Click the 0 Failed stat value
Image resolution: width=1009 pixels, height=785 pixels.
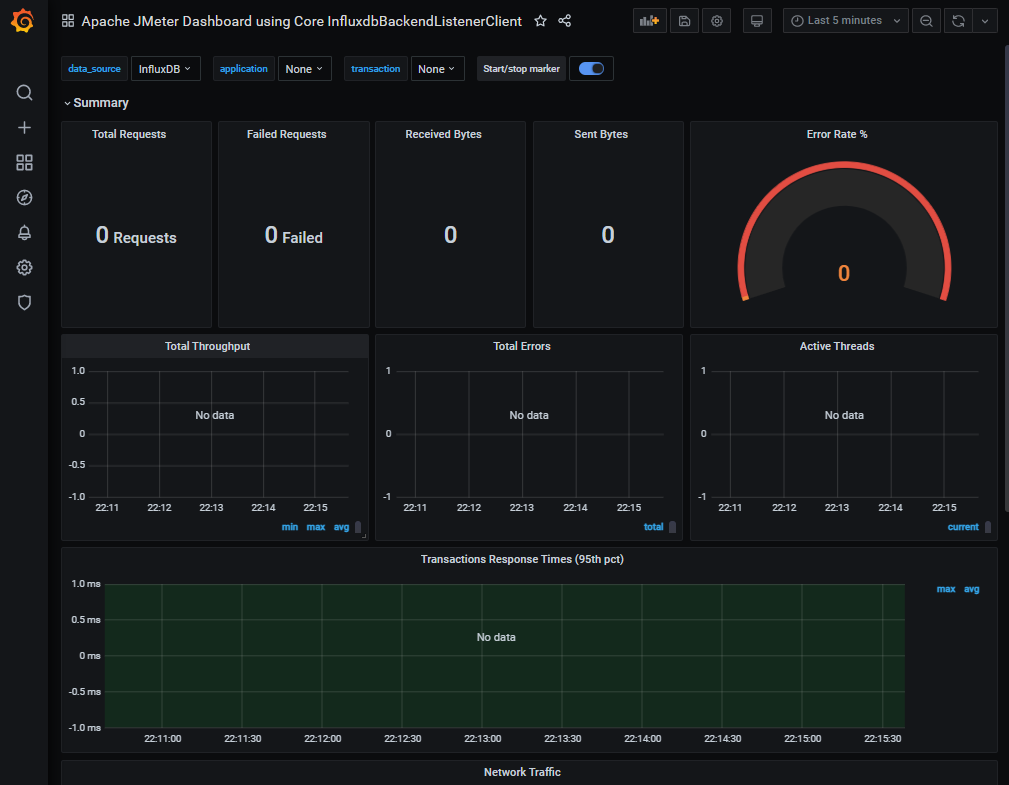[x=293, y=236]
